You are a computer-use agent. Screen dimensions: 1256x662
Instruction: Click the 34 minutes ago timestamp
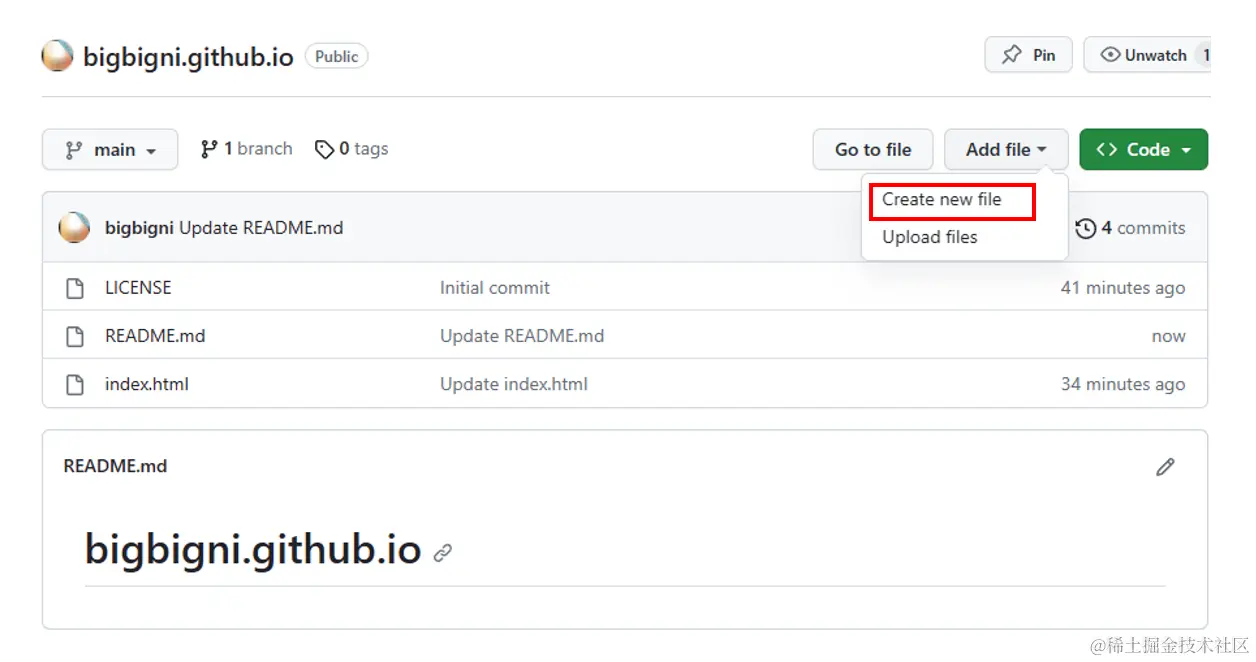(x=1123, y=384)
